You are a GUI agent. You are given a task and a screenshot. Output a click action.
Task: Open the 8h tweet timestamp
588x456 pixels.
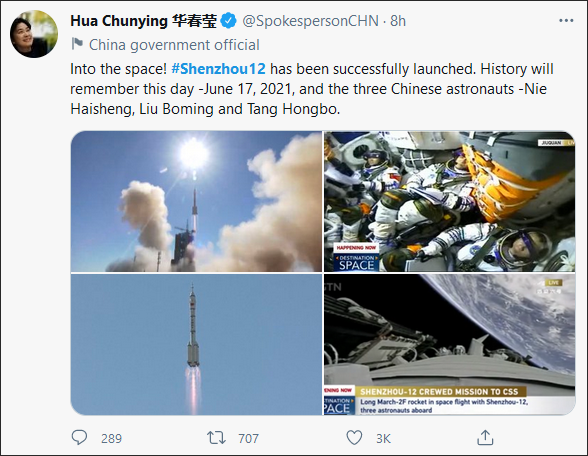pos(398,21)
